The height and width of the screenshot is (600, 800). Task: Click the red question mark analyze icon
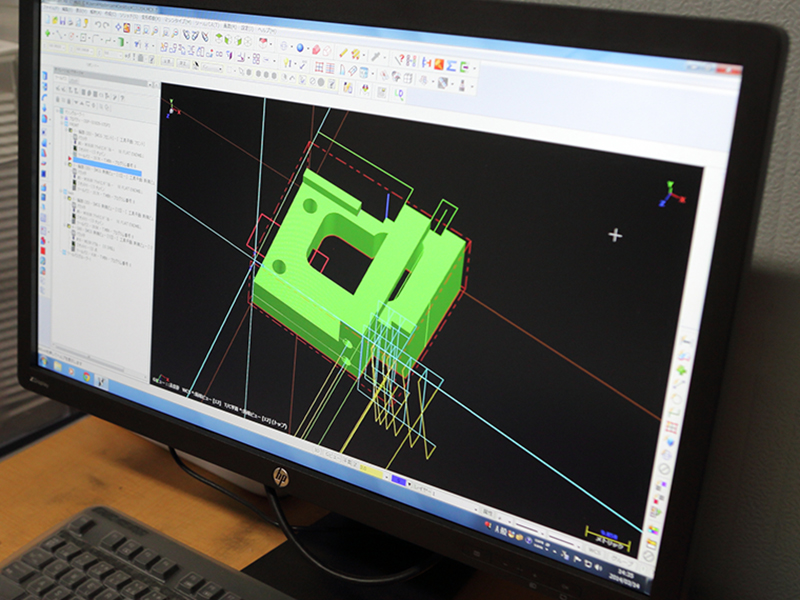tap(400, 59)
